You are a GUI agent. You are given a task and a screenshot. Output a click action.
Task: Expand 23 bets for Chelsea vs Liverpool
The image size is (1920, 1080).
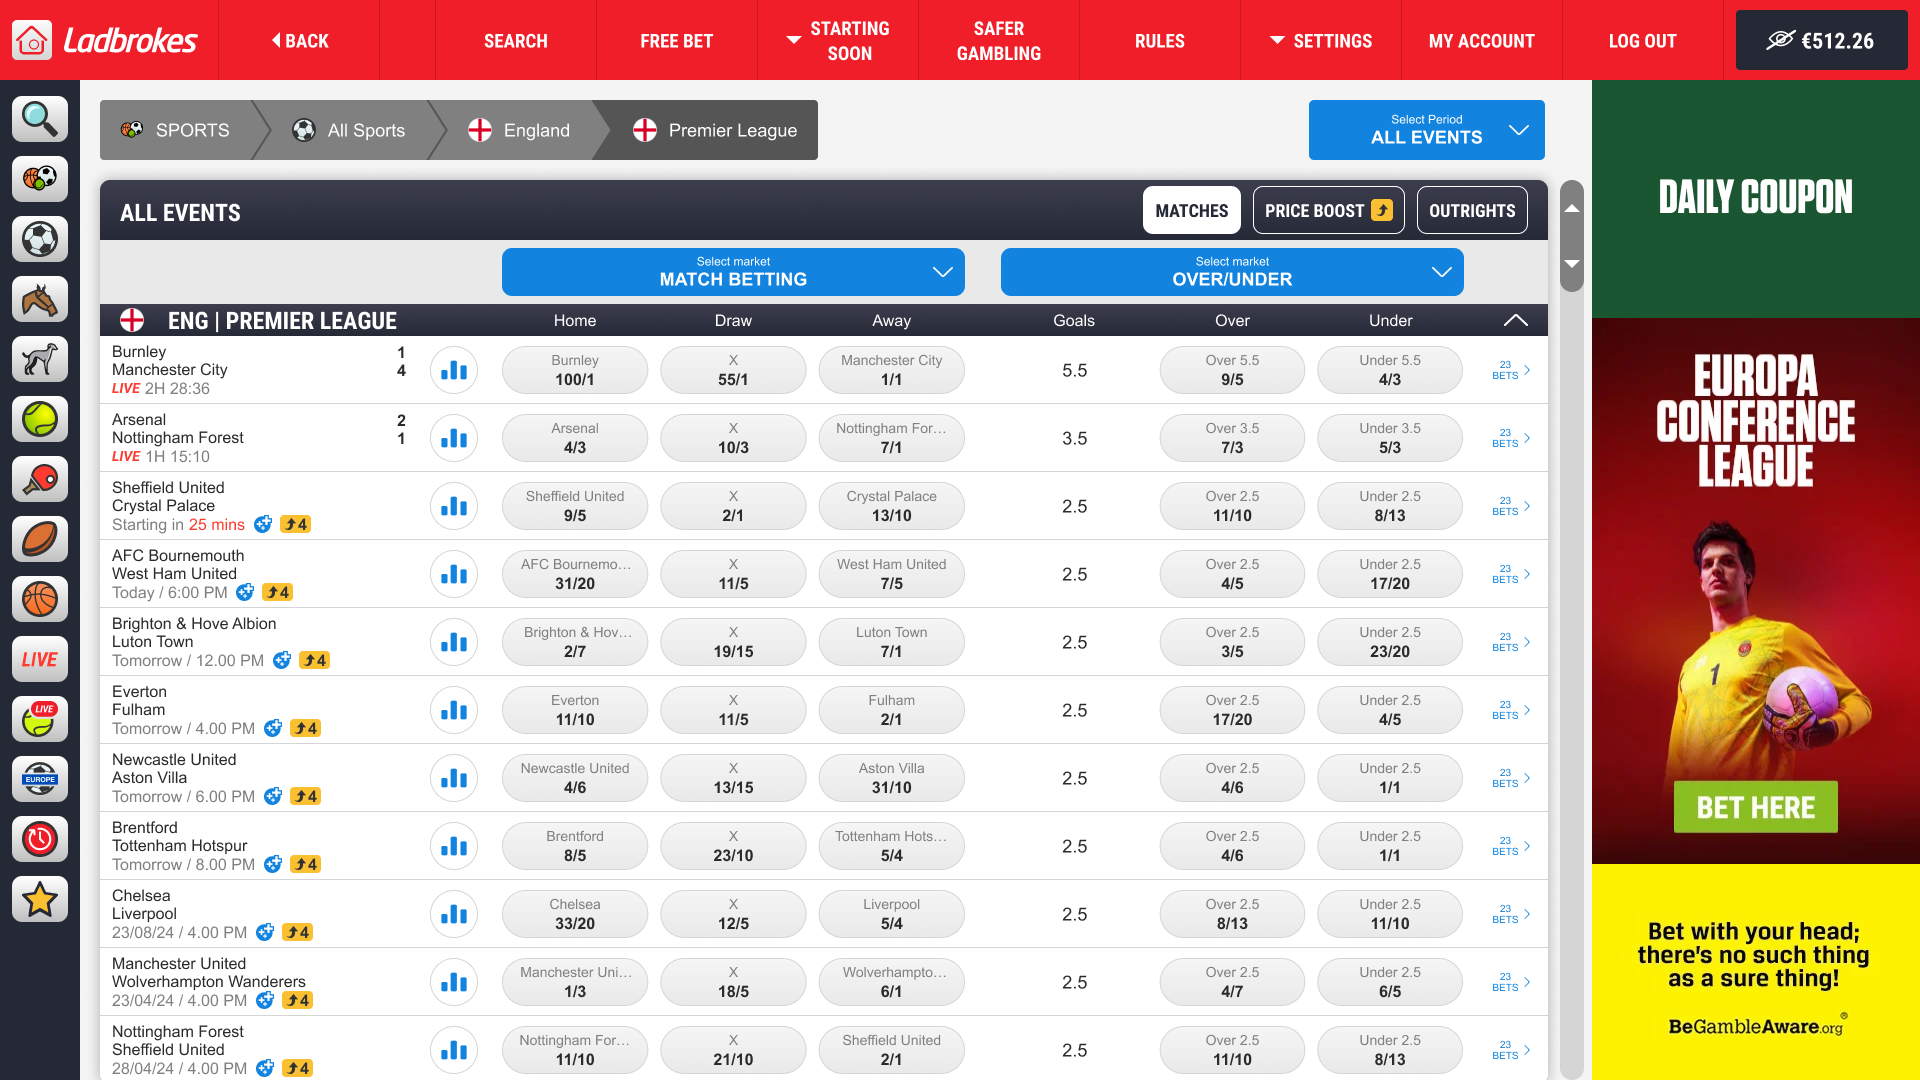pos(1511,914)
